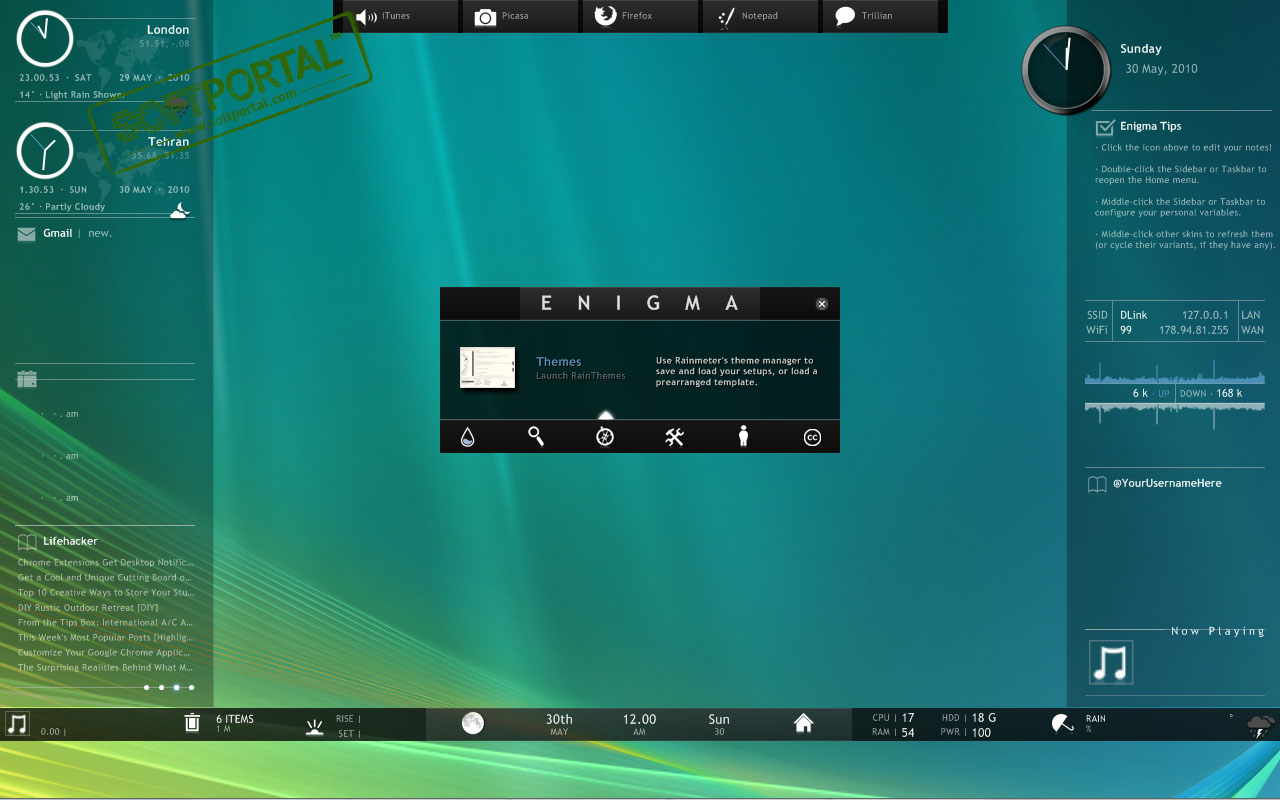
Task: Click the Creative Commons icon in Enigma menu
Action: (x=812, y=437)
